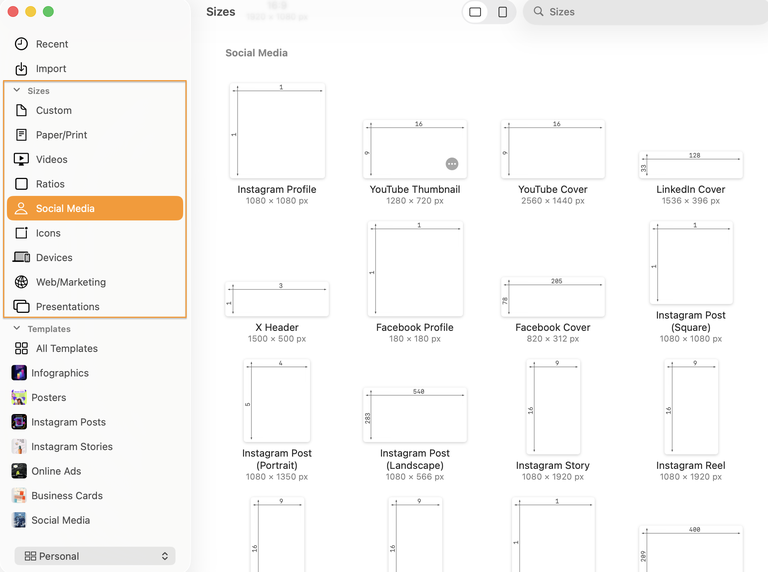Open the Personal workspace dropdown
This screenshot has height=572, width=768.
[95, 556]
